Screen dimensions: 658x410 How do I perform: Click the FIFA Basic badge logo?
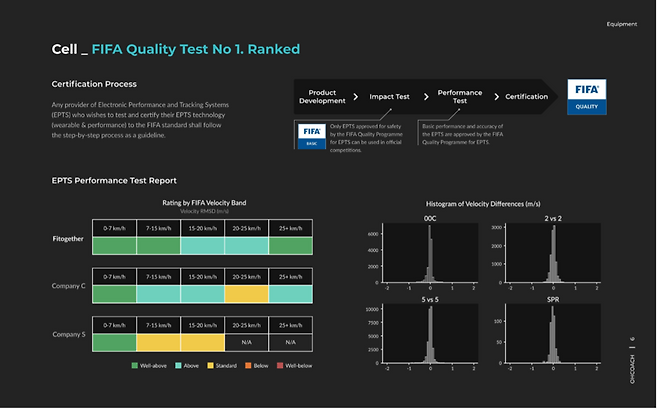310,135
